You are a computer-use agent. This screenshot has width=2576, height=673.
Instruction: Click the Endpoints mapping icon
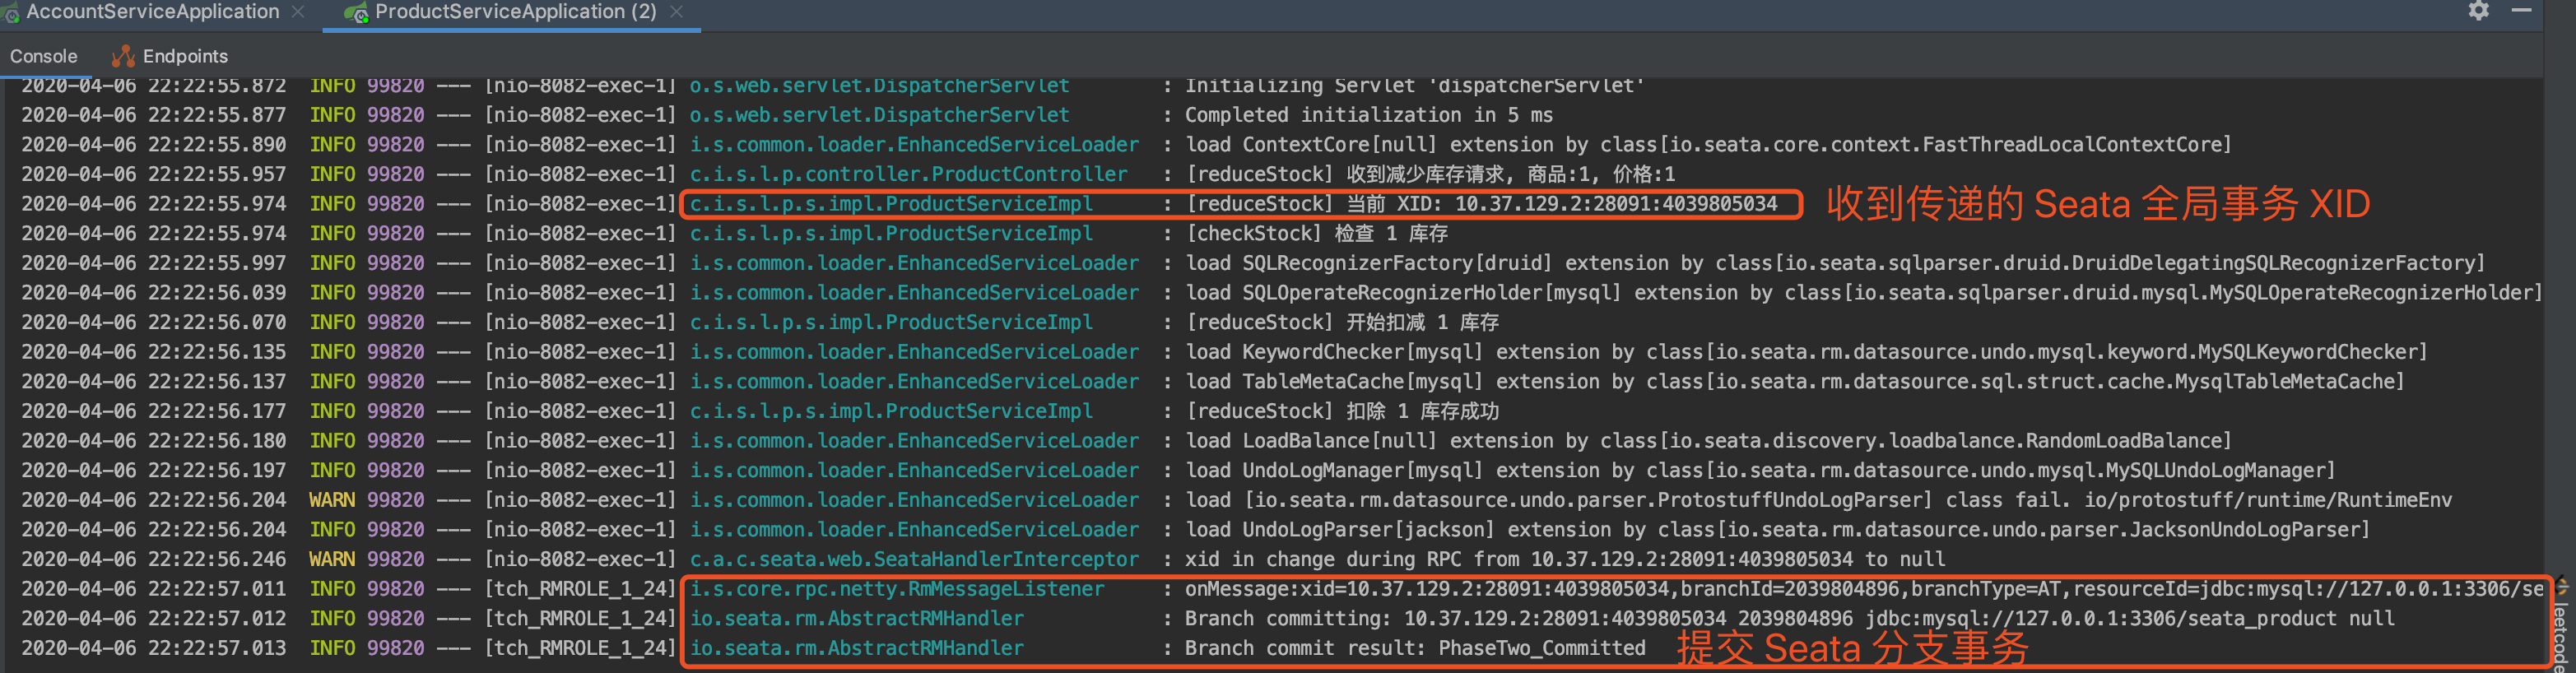pyautogui.click(x=123, y=56)
